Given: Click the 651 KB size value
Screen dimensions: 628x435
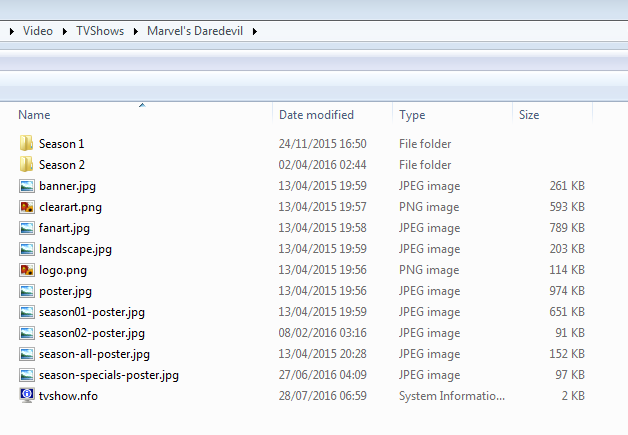Looking at the screenshot, I should coord(567,312).
